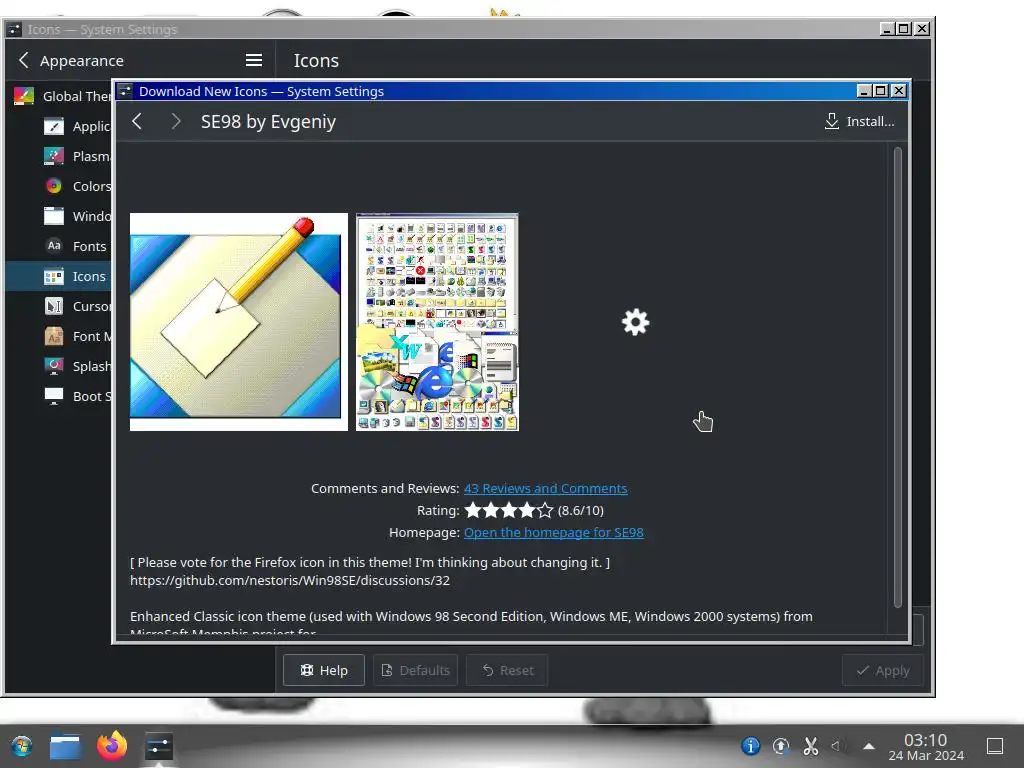Open the Cursors settings icon
The width and height of the screenshot is (1024, 768).
point(54,306)
